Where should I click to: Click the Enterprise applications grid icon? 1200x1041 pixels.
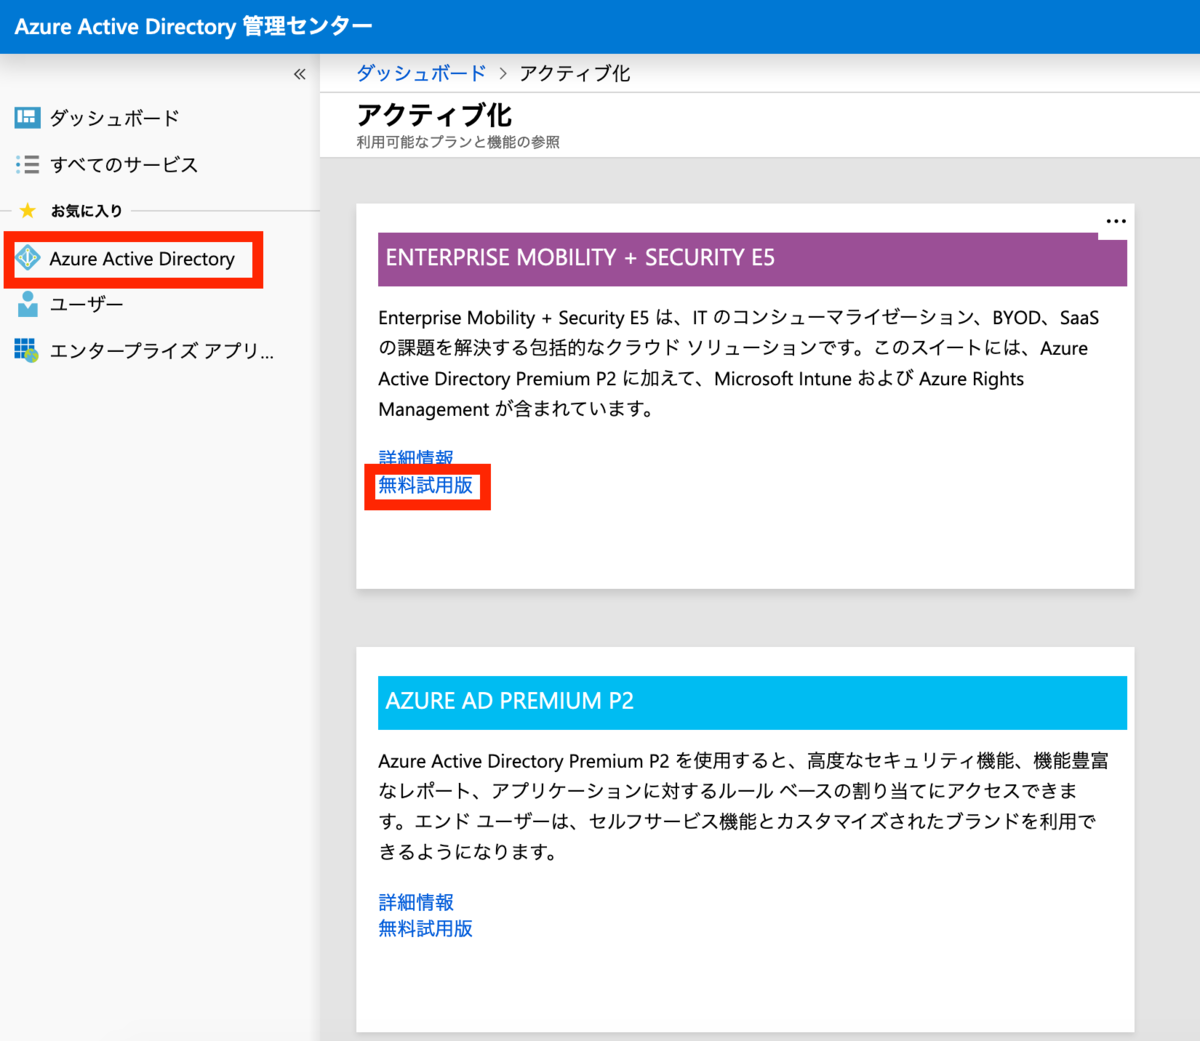[x=27, y=350]
